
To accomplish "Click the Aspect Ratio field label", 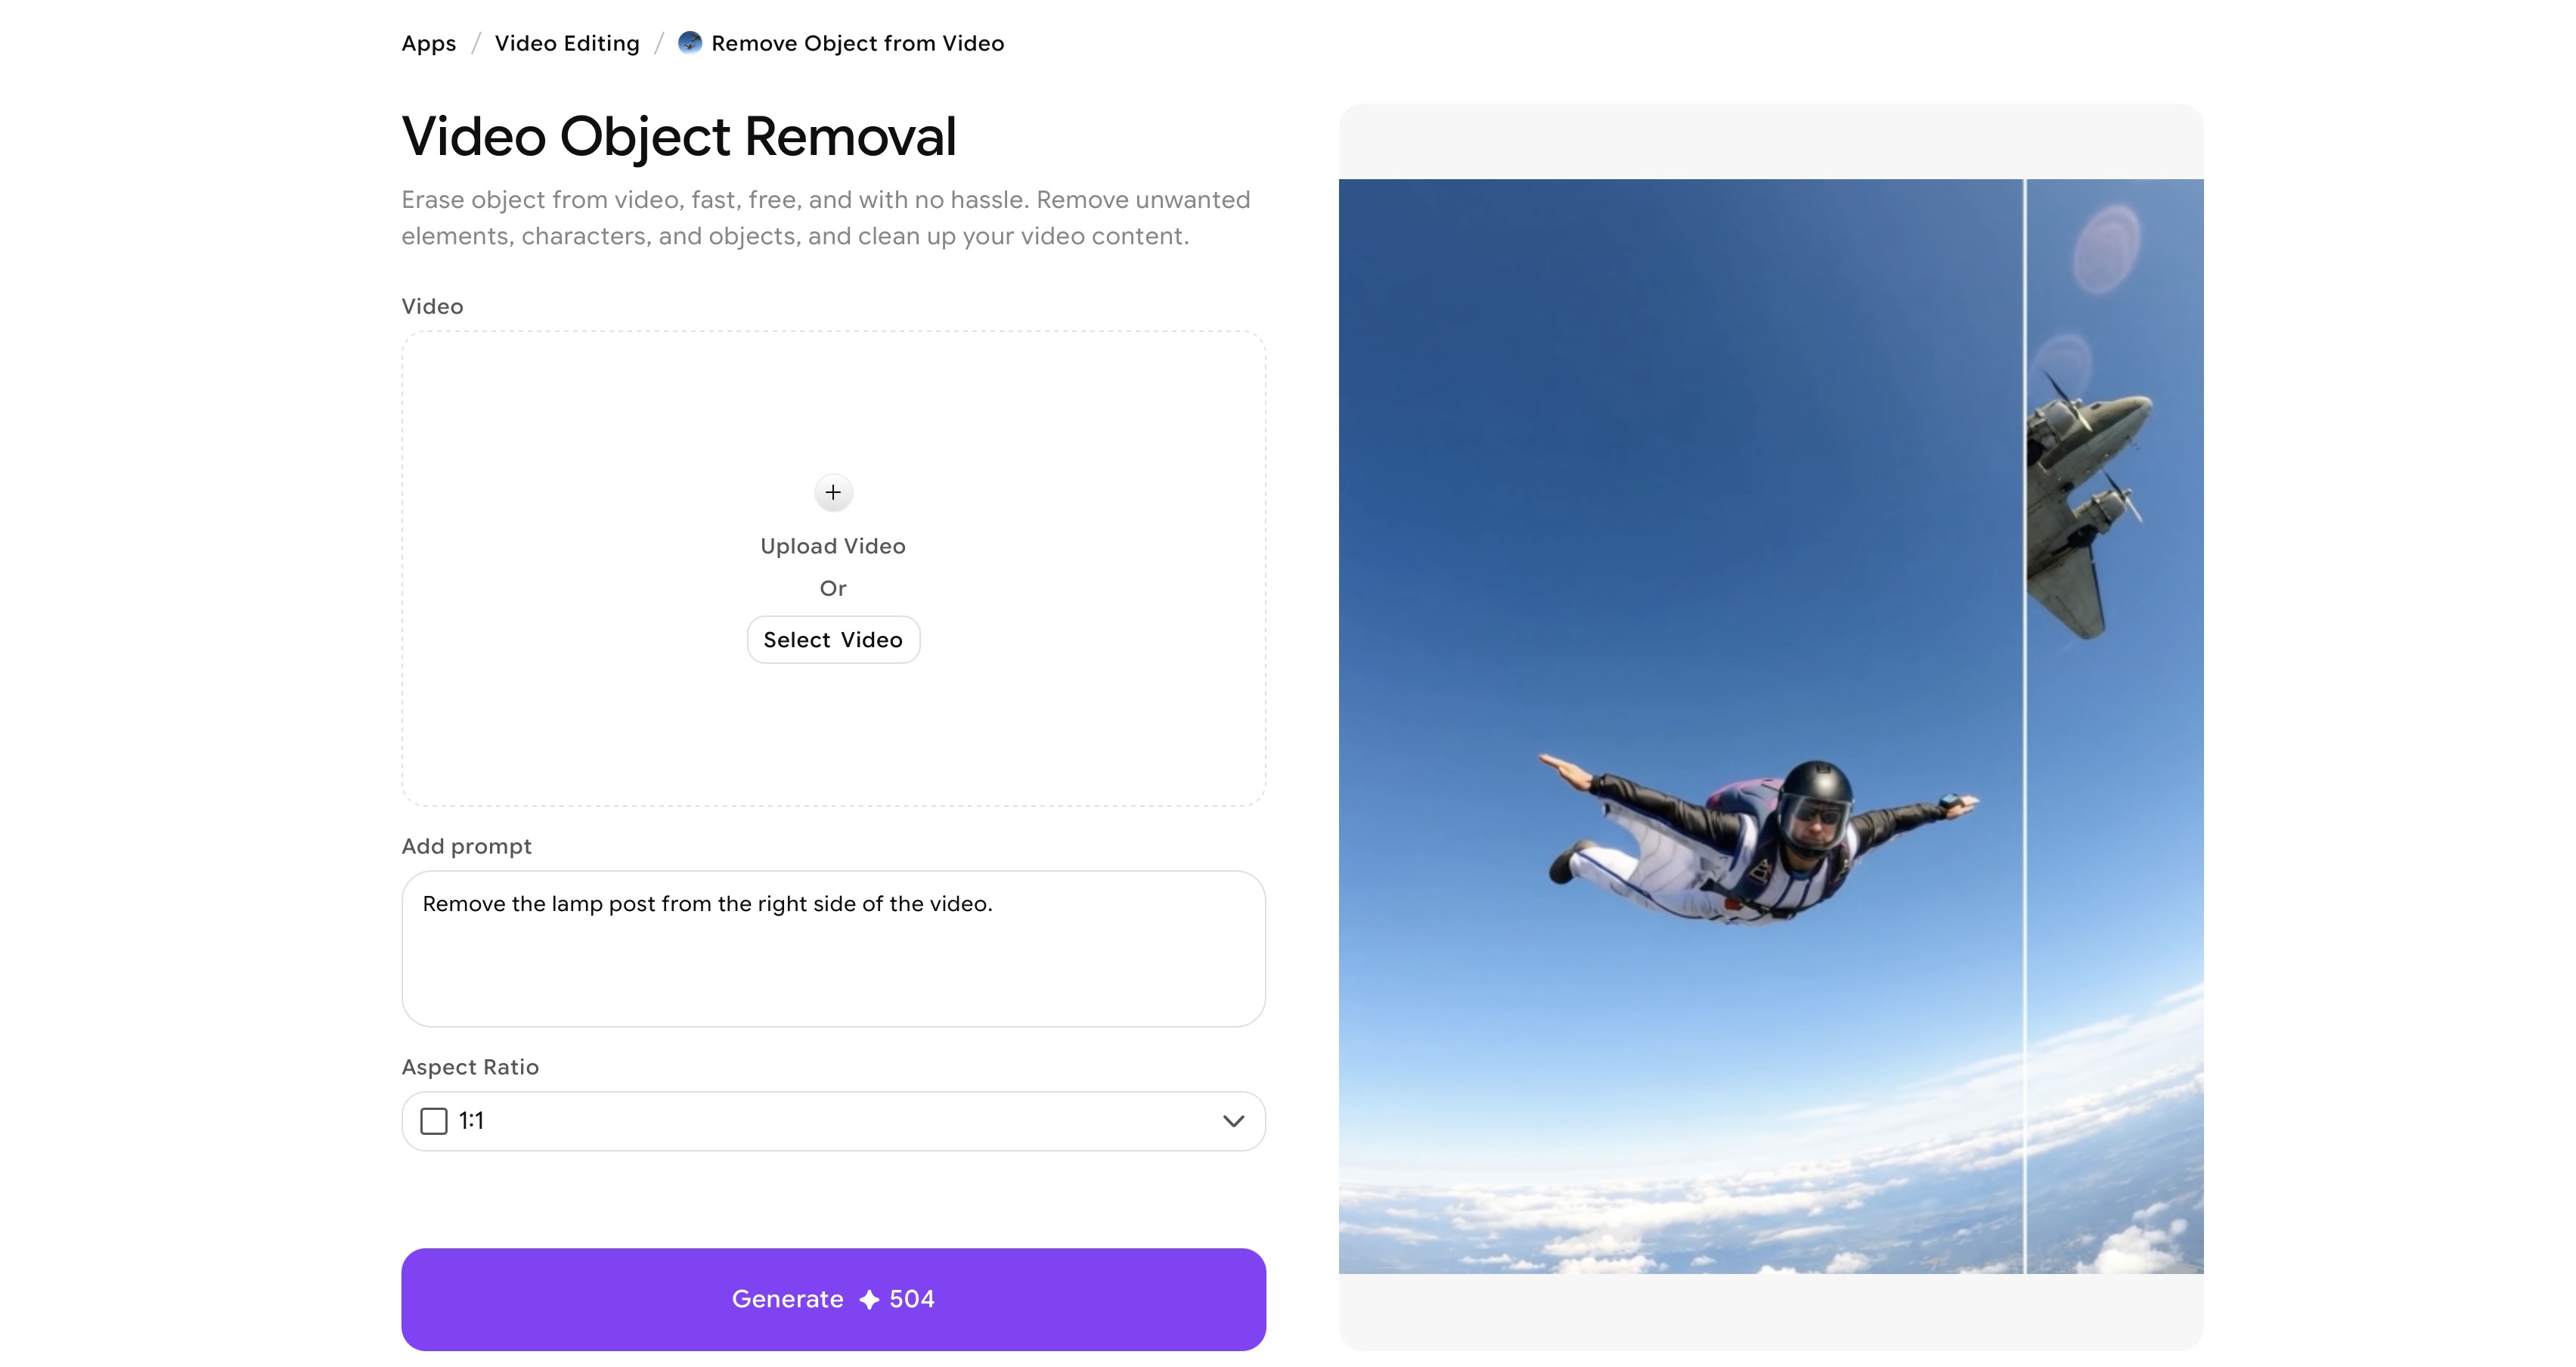I will [x=470, y=1067].
